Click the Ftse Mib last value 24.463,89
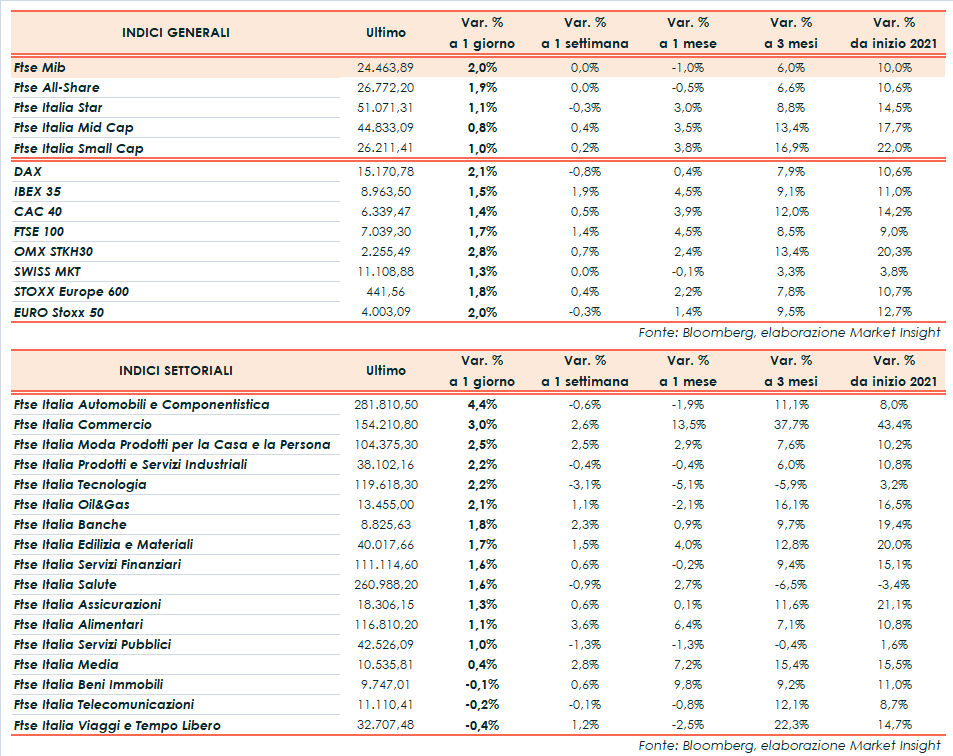The height and width of the screenshot is (756, 953). 385,67
